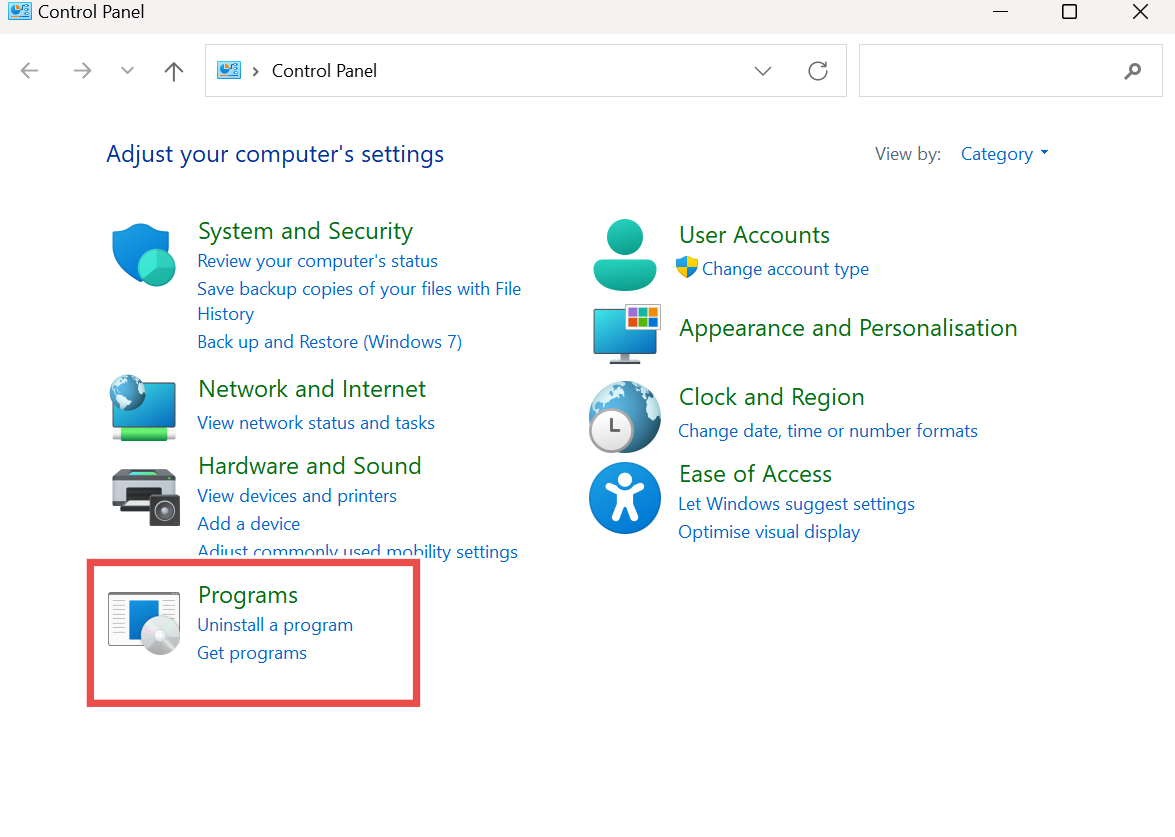Click the refresh button in the address bar
This screenshot has height=837, width=1175.
point(818,70)
